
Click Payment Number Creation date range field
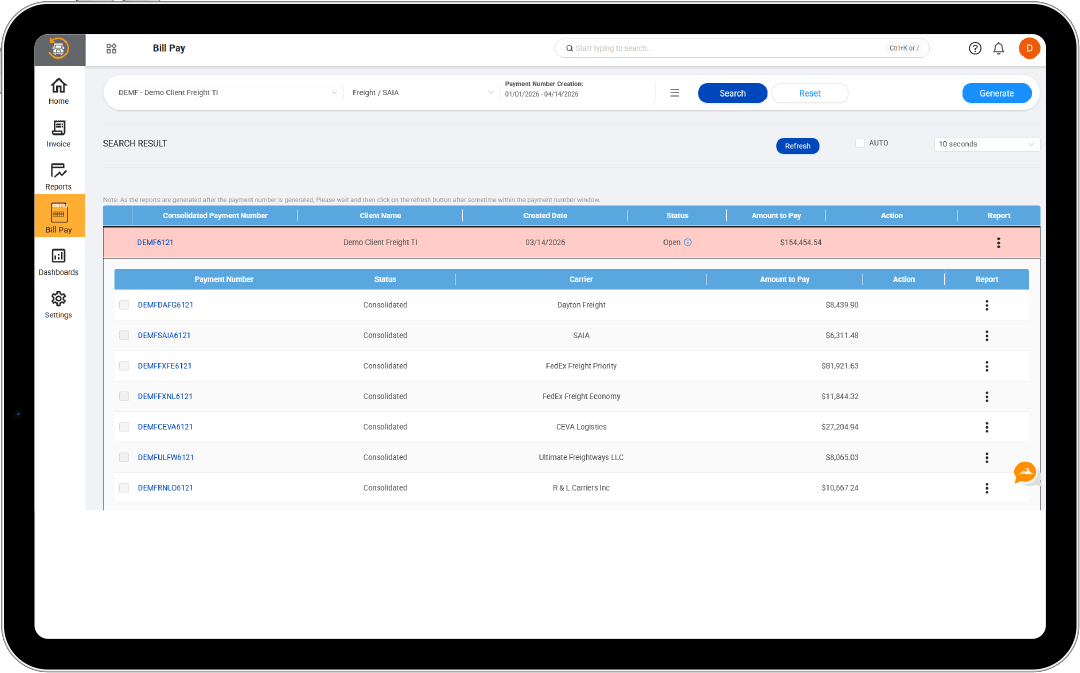point(577,90)
